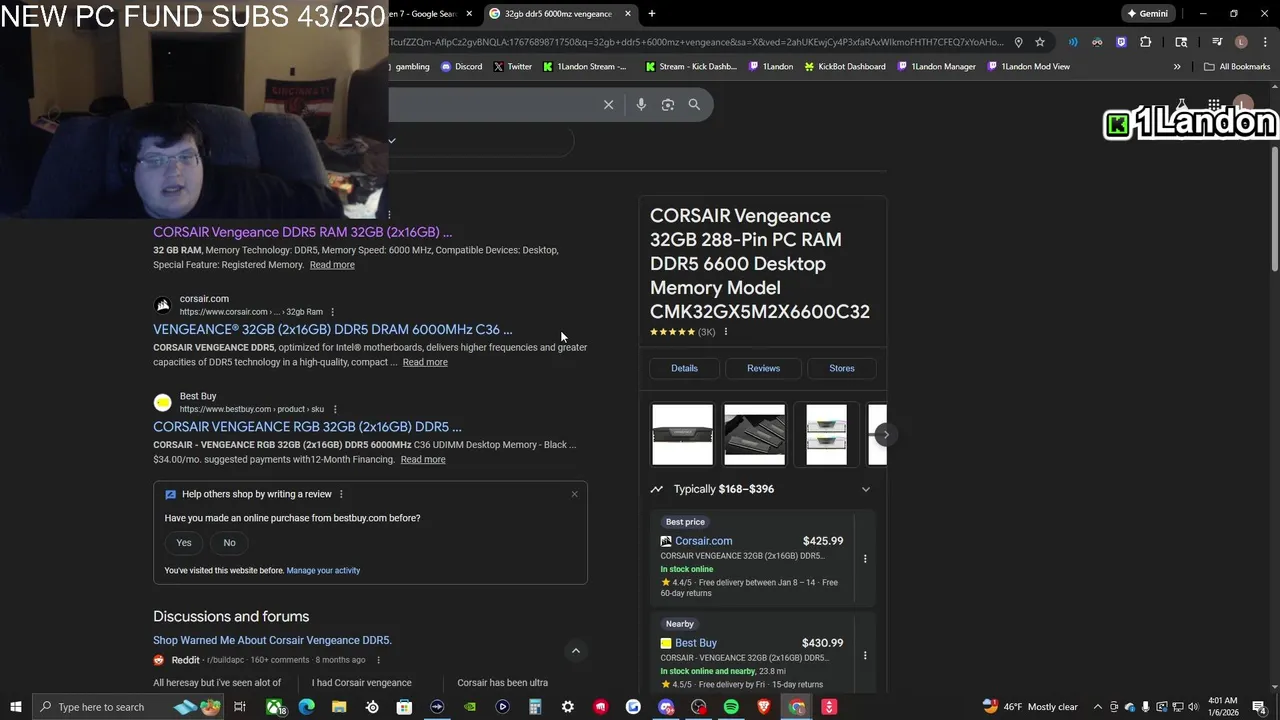Open options for the corsair.com result

(333, 312)
